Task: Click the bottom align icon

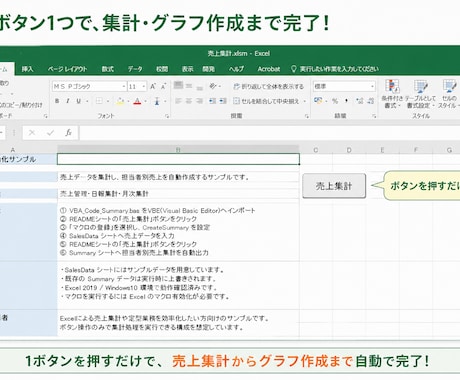Action: click(200, 87)
